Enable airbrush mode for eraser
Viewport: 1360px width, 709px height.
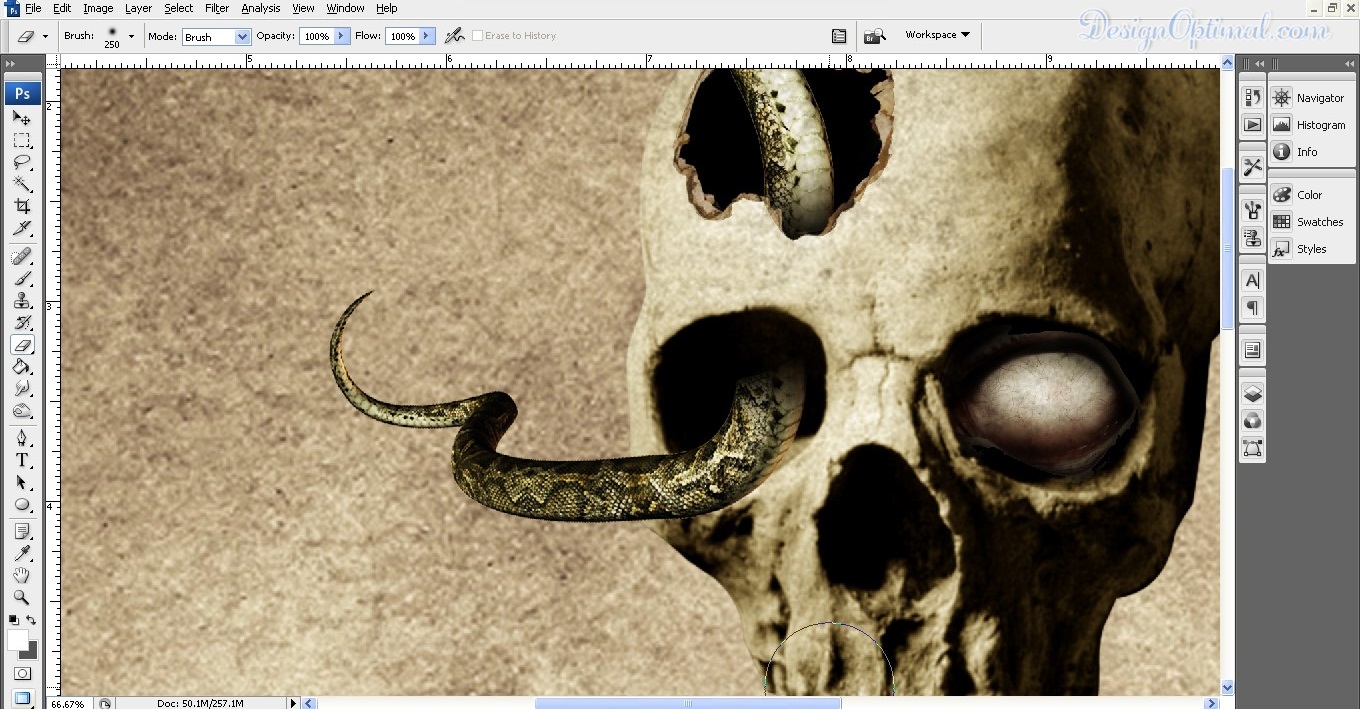pyautogui.click(x=455, y=36)
